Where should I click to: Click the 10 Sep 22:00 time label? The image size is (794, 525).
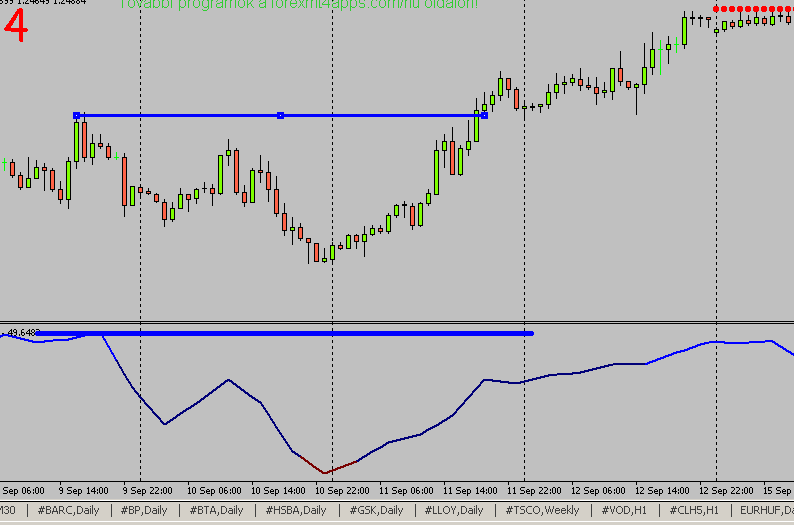click(342, 491)
